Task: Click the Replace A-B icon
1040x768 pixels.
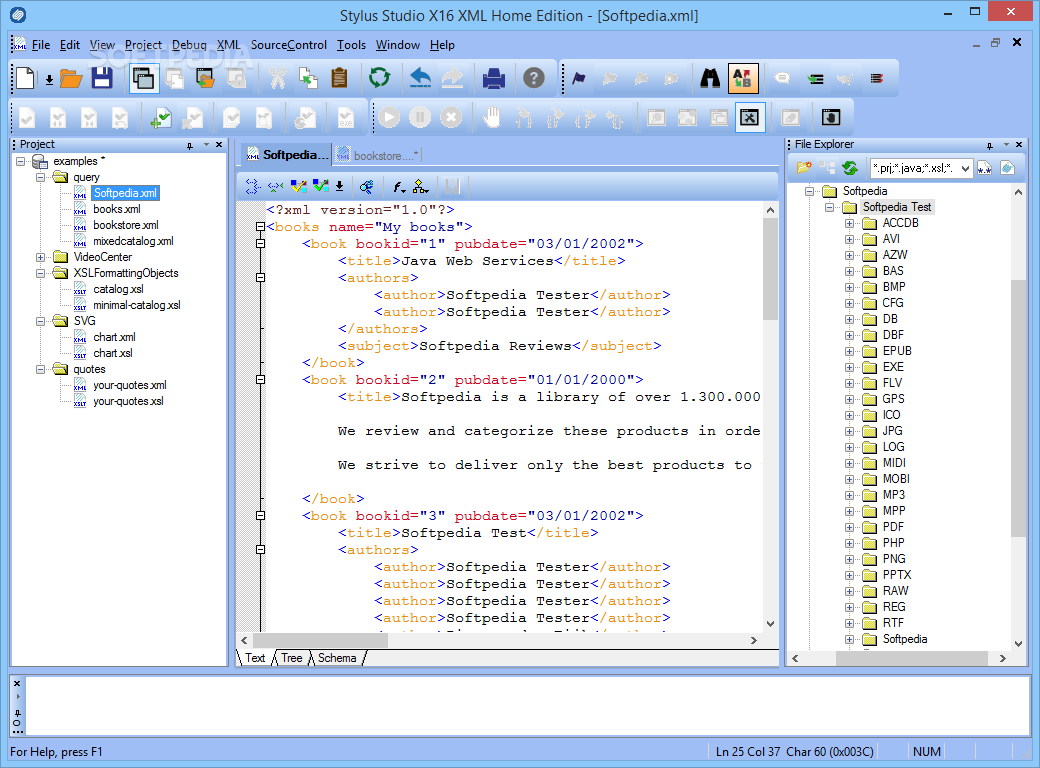Action: 743,78
